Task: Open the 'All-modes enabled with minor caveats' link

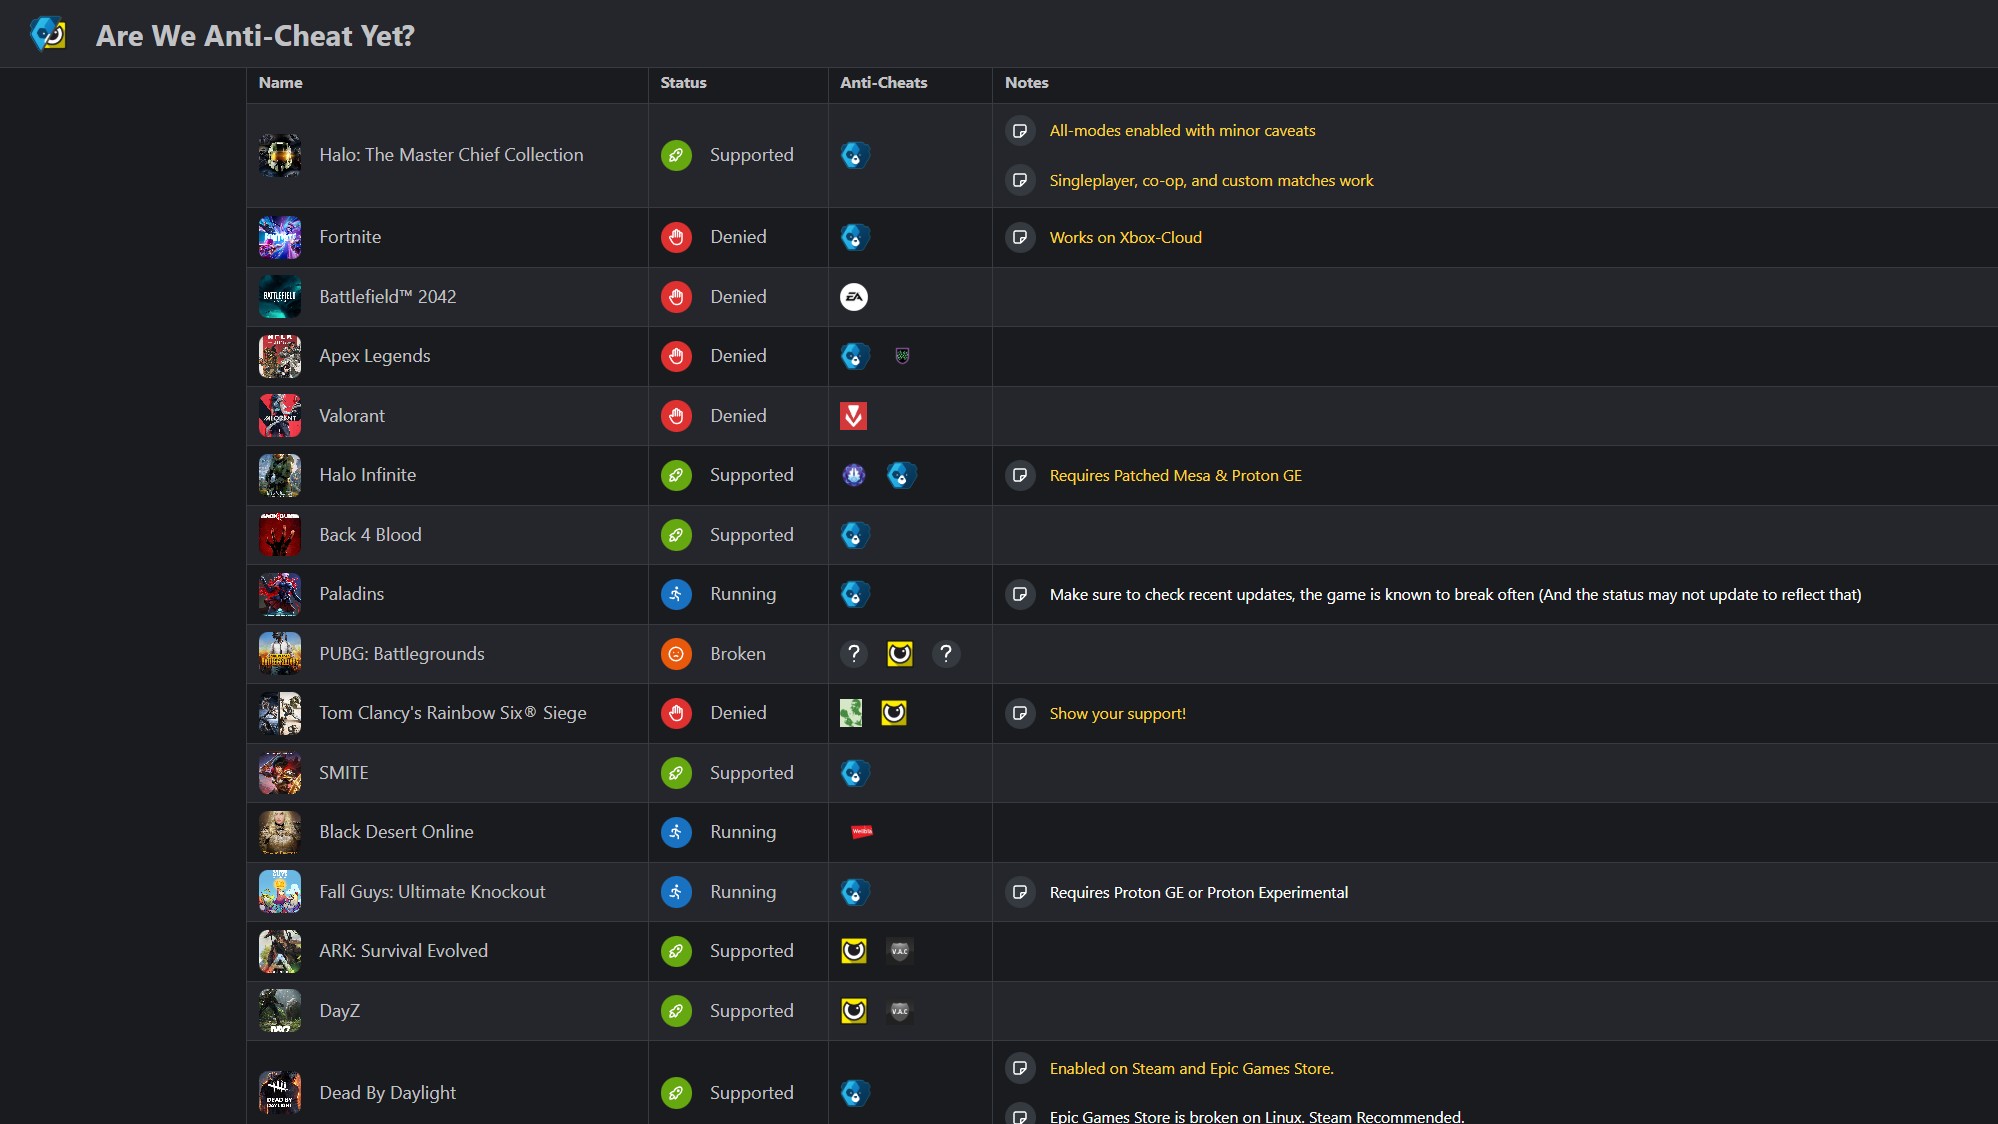Action: (x=1182, y=131)
